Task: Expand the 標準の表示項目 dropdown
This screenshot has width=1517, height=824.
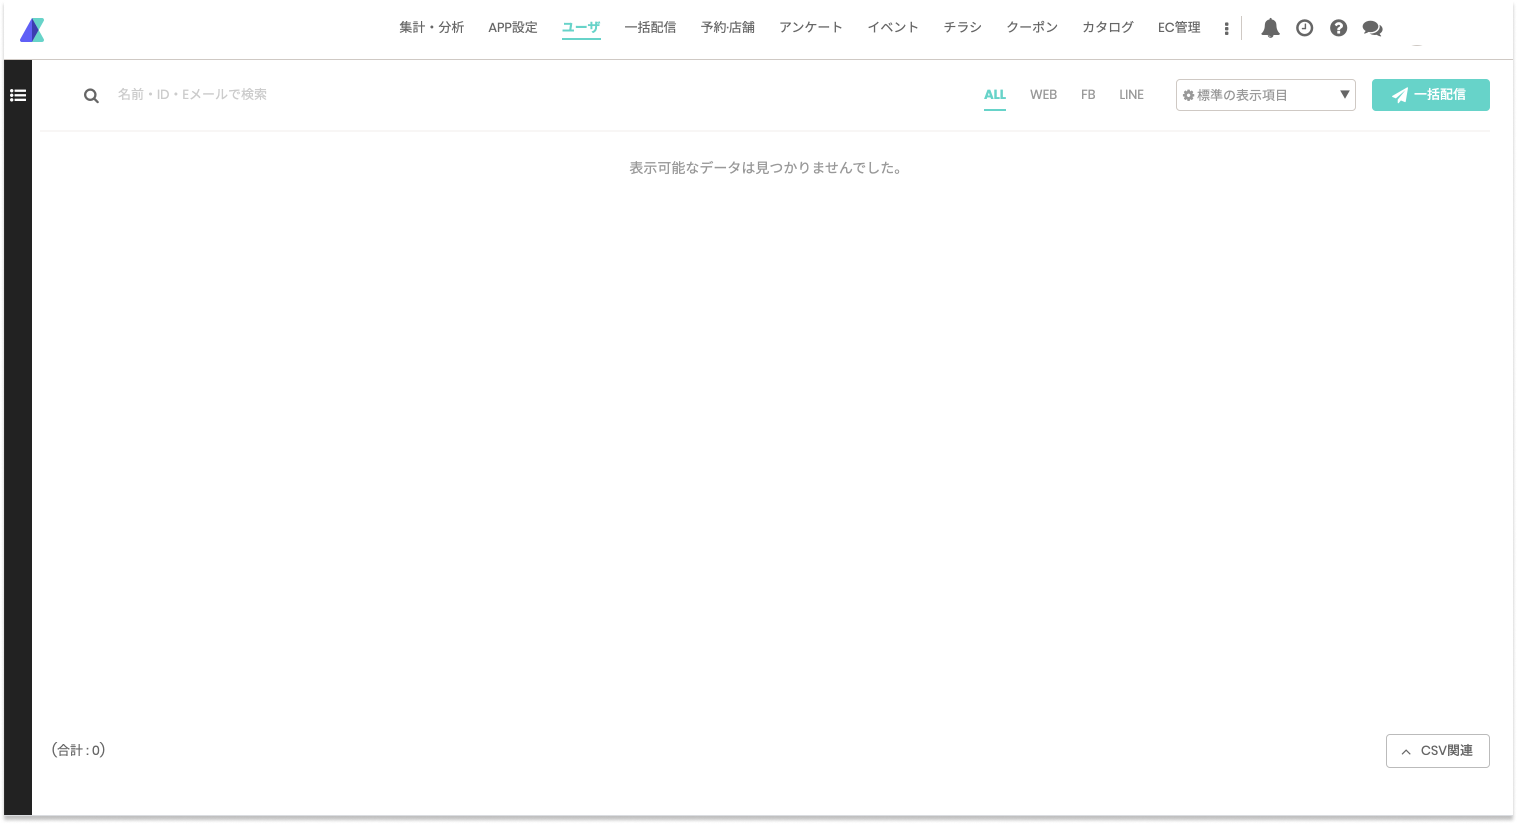Action: coord(1265,95)
